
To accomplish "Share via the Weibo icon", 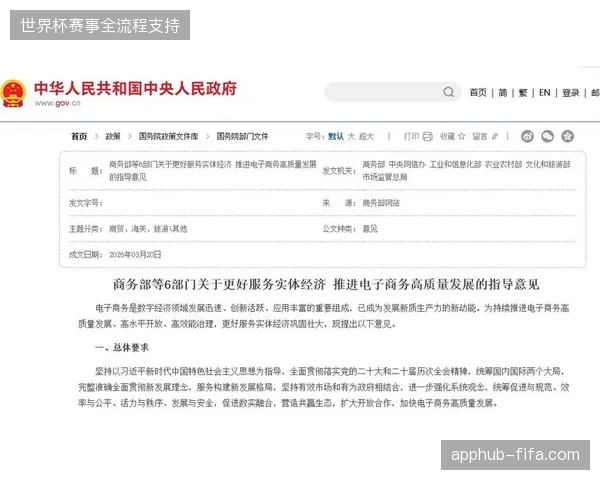I will (x=527, y=136).
